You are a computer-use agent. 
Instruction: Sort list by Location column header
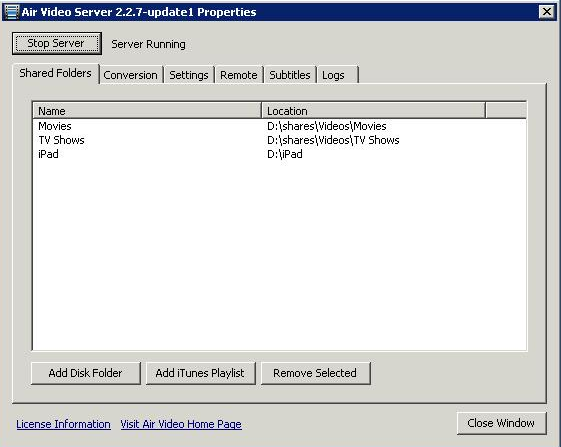click(374, 111)
